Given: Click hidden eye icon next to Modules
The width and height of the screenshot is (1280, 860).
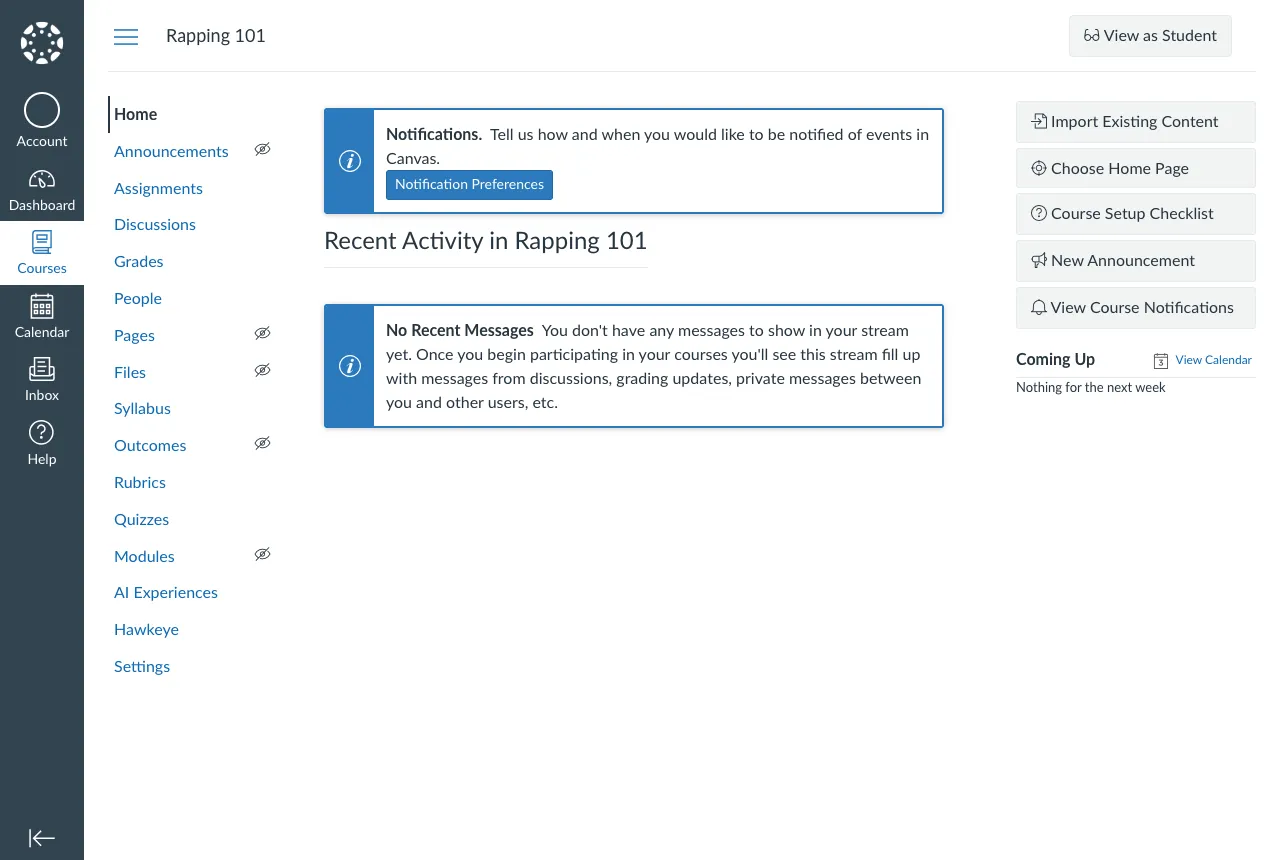Looking at the screenshot, I should click(263, 555).
